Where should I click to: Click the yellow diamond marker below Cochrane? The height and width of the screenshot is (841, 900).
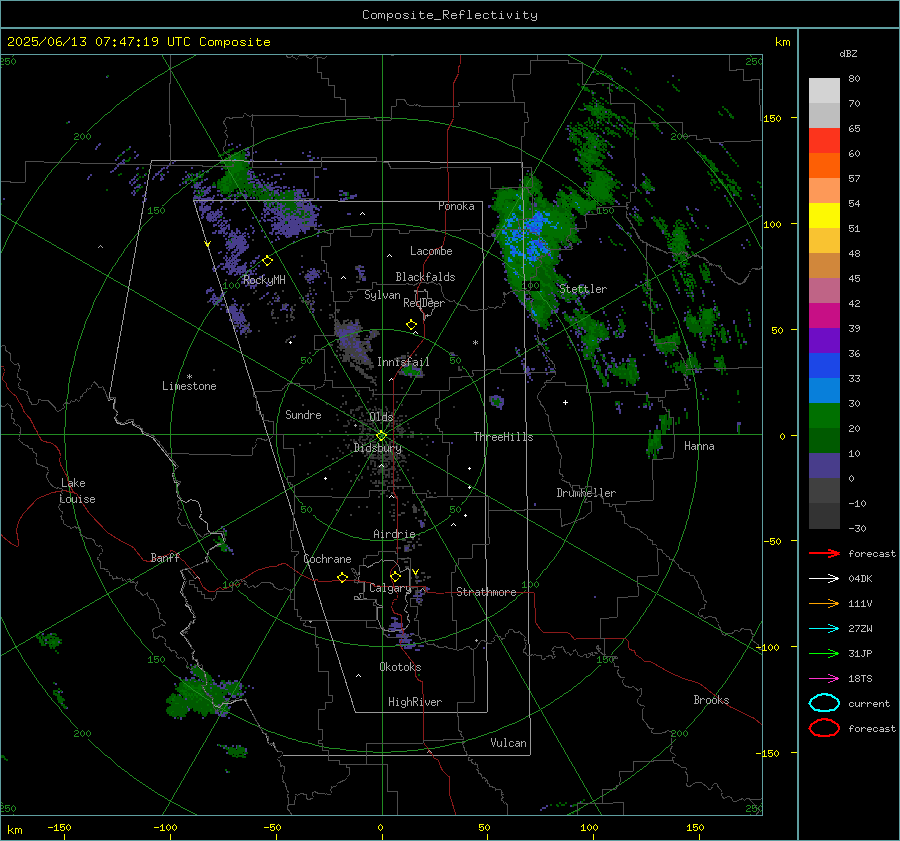[343, 578]
